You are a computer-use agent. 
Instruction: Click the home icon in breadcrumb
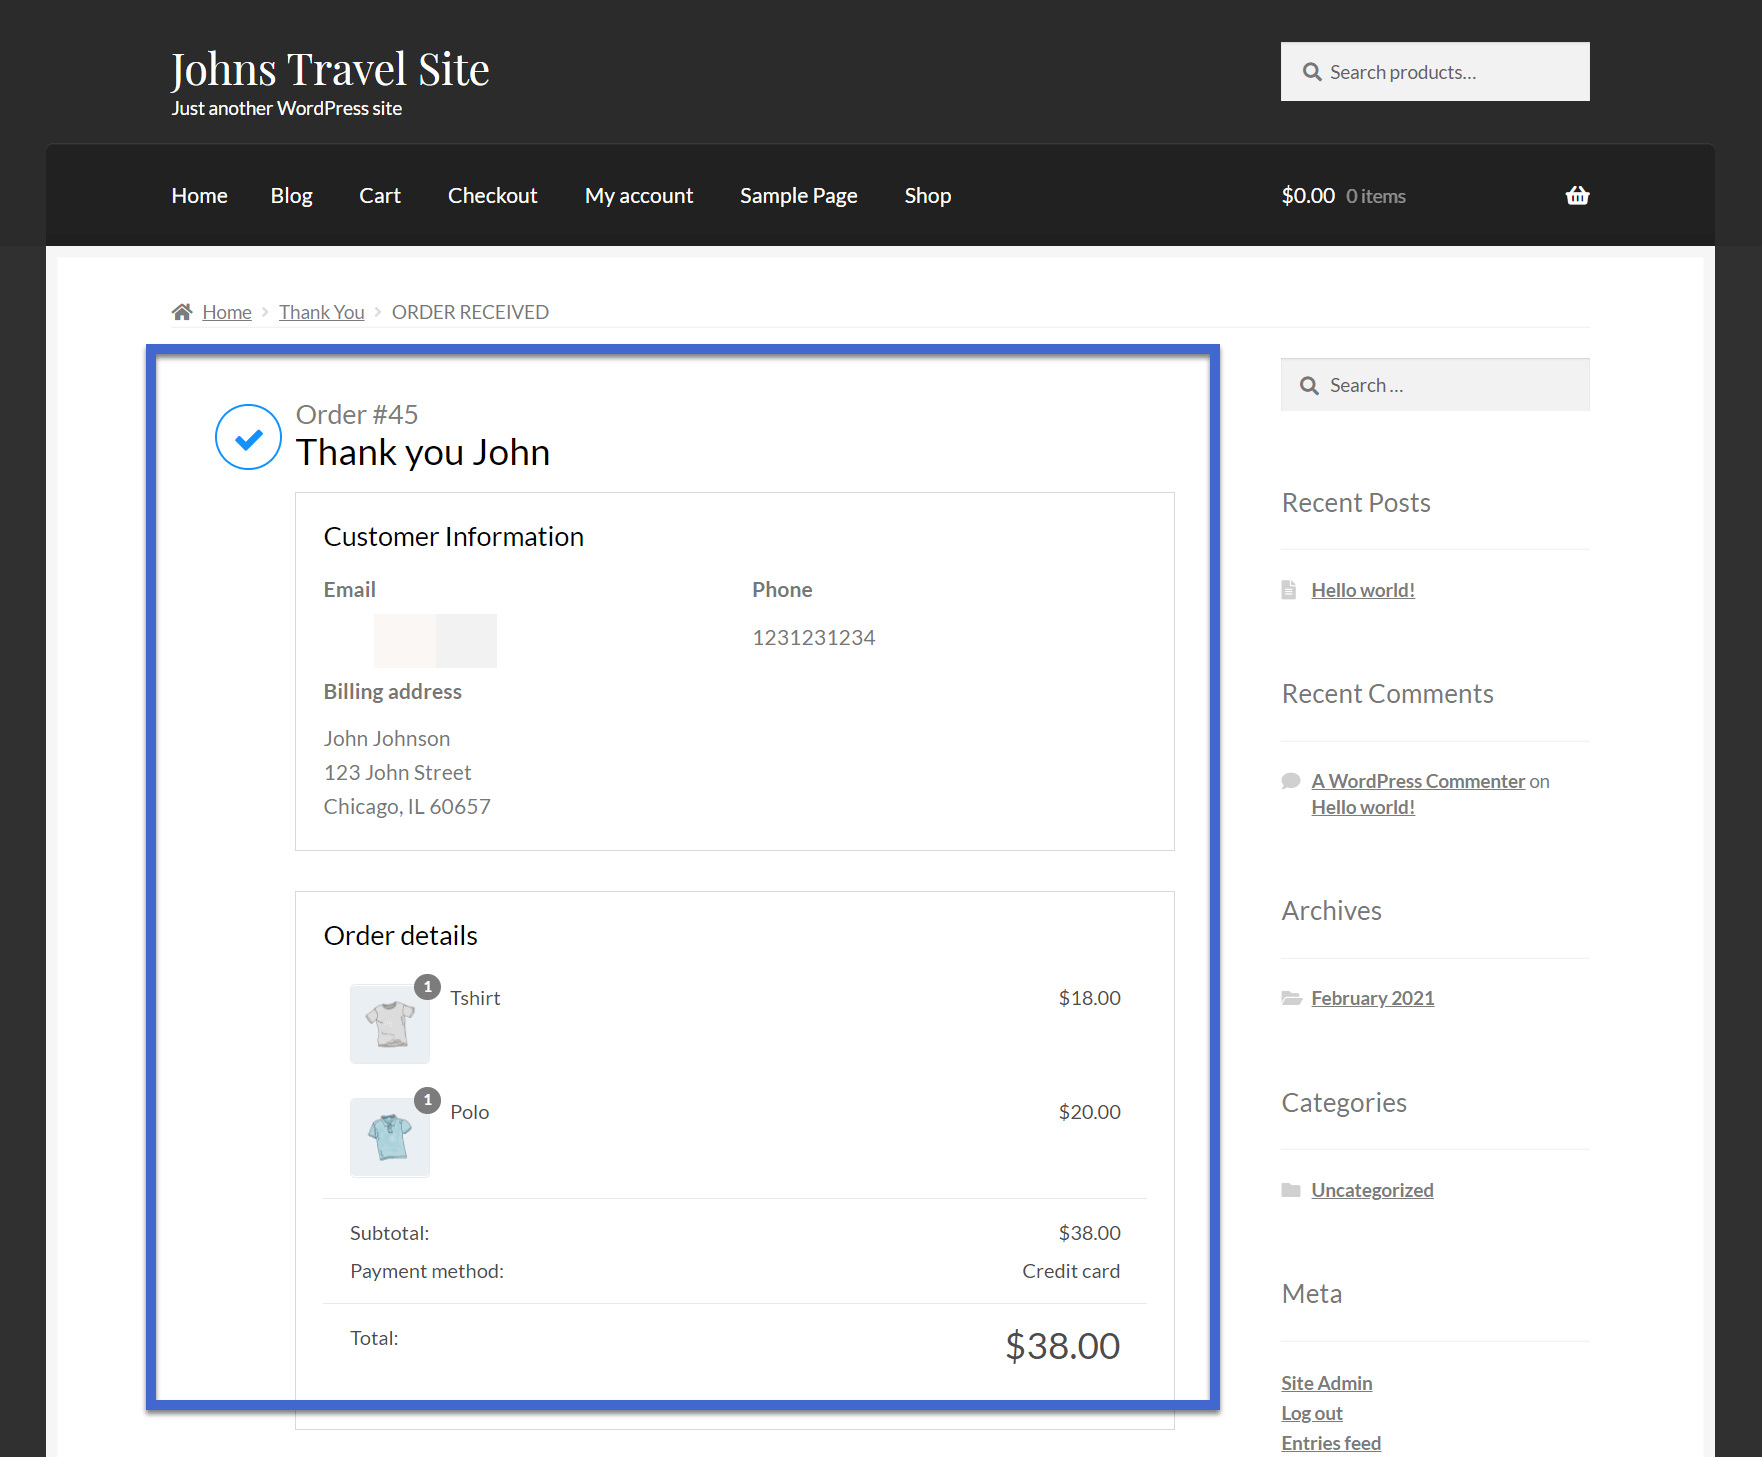click(x=182, y=312)
